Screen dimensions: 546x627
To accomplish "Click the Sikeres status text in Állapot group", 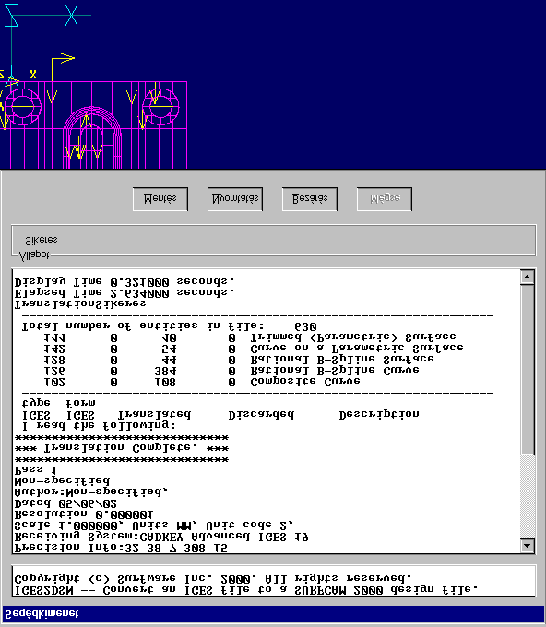I will click(41, 240).
